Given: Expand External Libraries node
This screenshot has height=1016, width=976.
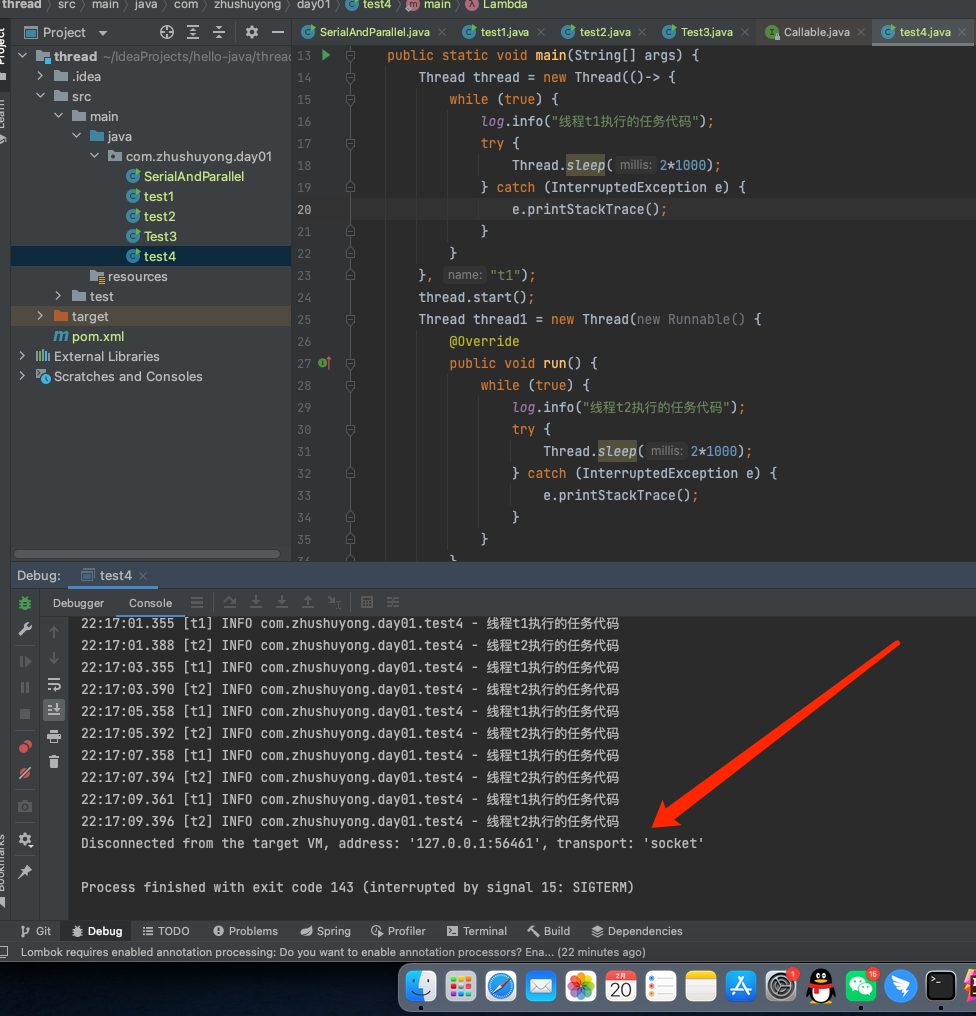Looking at the screenshot, I should pyautogui.click(x=22, y=356).
